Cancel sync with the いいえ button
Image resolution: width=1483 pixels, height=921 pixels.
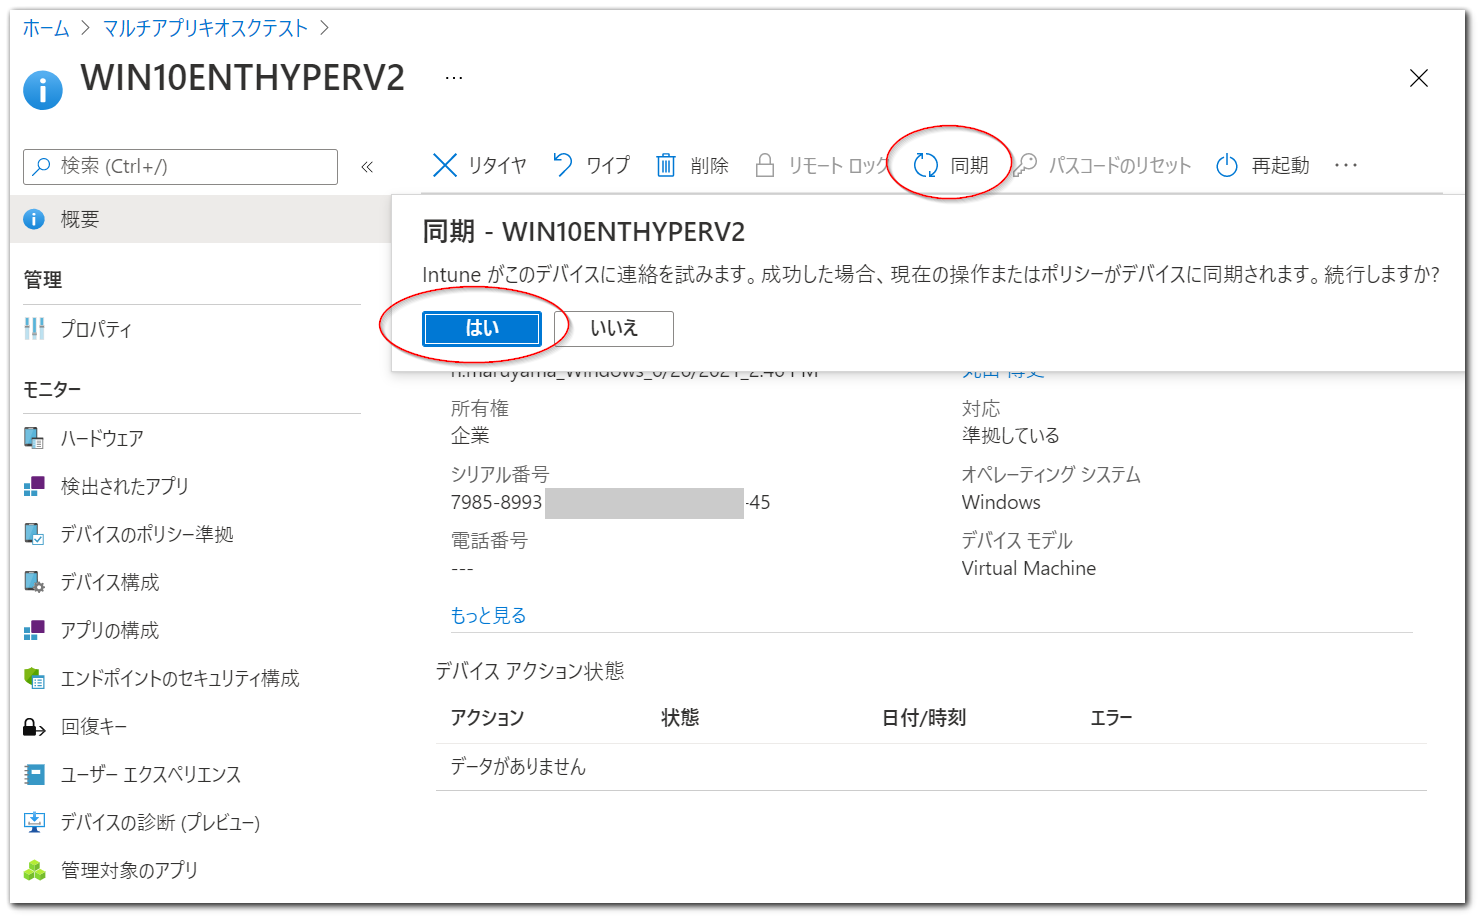(614, 328)
